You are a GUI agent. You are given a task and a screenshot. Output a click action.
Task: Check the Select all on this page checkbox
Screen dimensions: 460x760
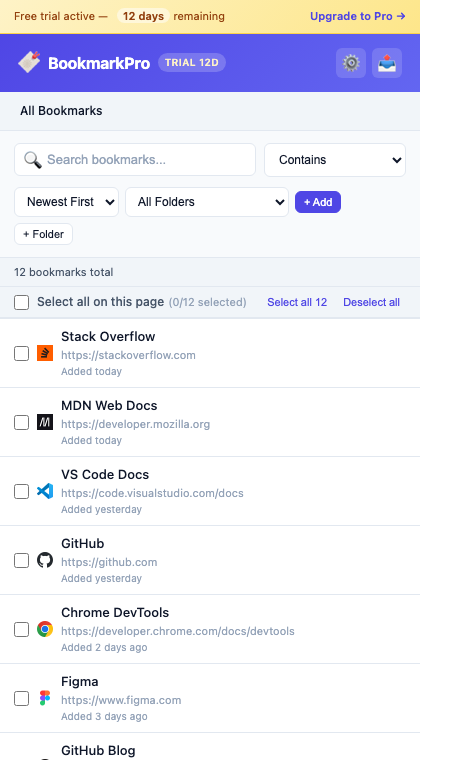coord(21,302)
